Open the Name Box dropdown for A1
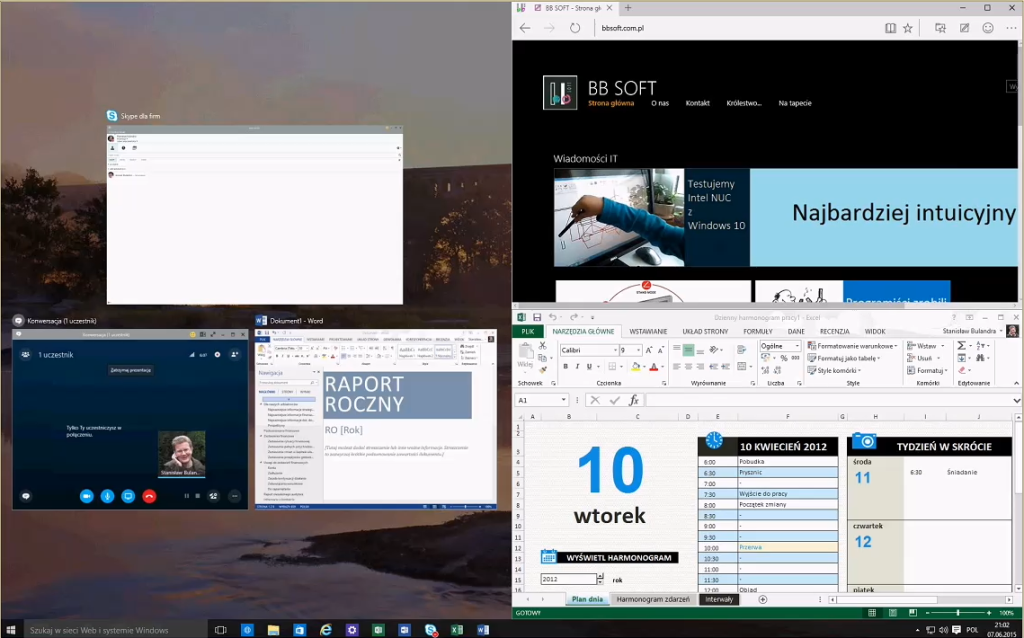This screenshot has height=638, width=1024. (x=564, y=400)
